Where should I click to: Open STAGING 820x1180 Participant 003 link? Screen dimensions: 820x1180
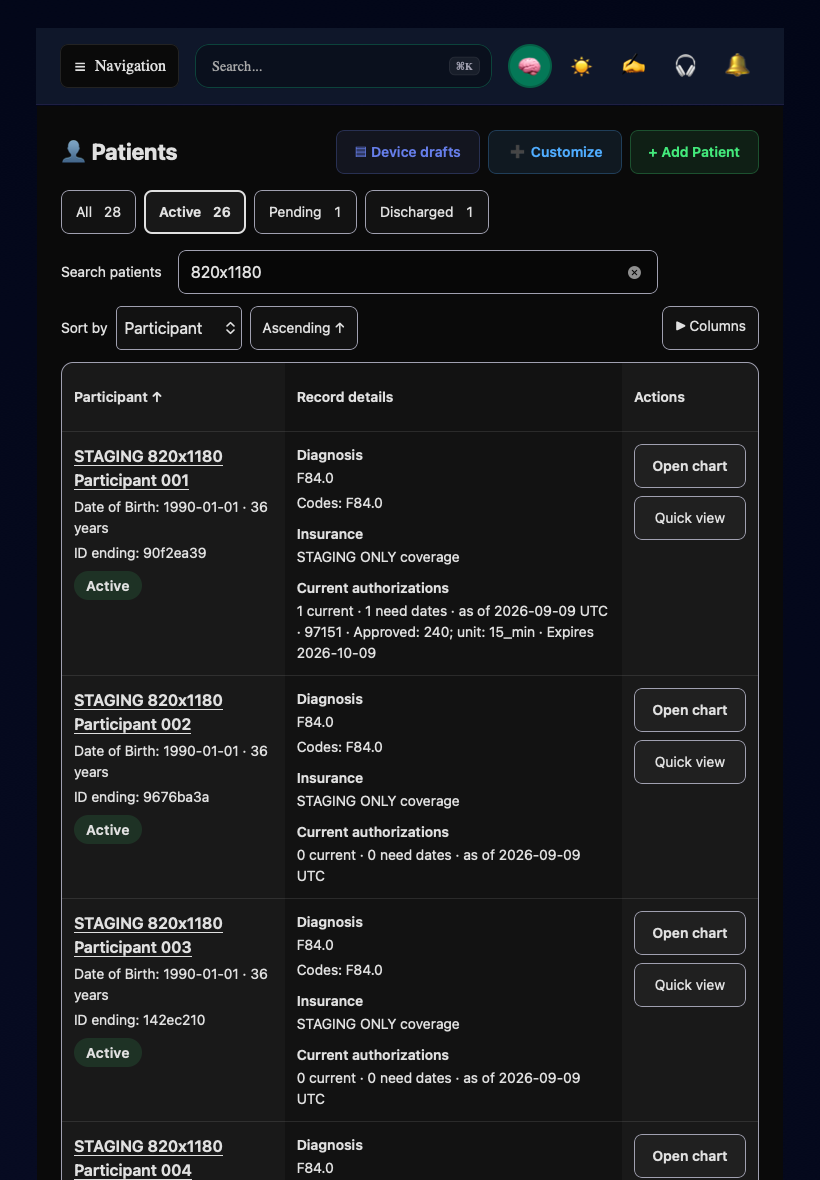point(148,935)
